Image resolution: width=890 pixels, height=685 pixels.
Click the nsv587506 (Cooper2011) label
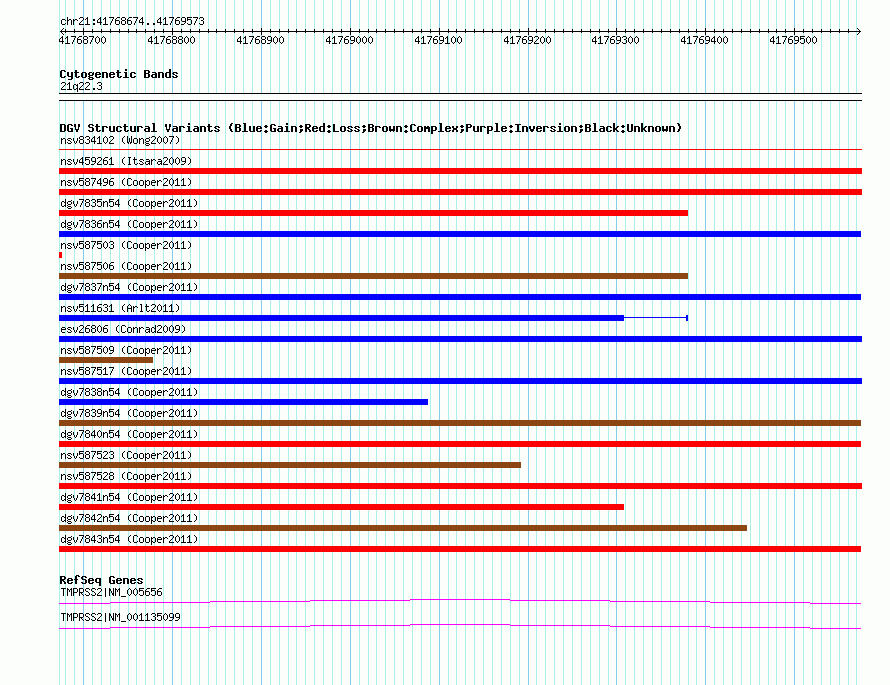[x=126, y=266]
